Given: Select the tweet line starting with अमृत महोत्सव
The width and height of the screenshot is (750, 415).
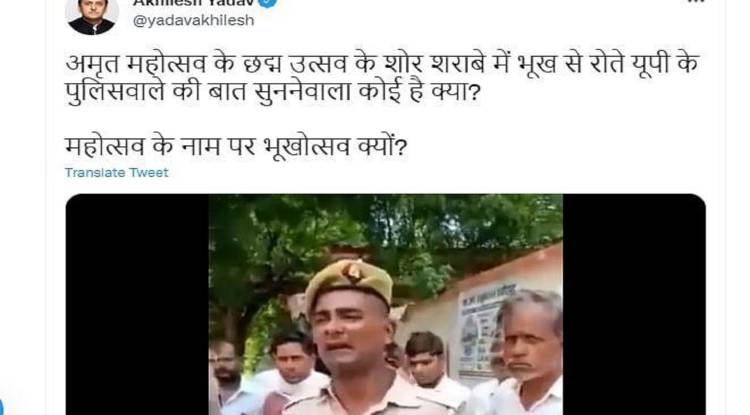Looking at the screenshot, I should pyautogui.click(x=382, y=64).
